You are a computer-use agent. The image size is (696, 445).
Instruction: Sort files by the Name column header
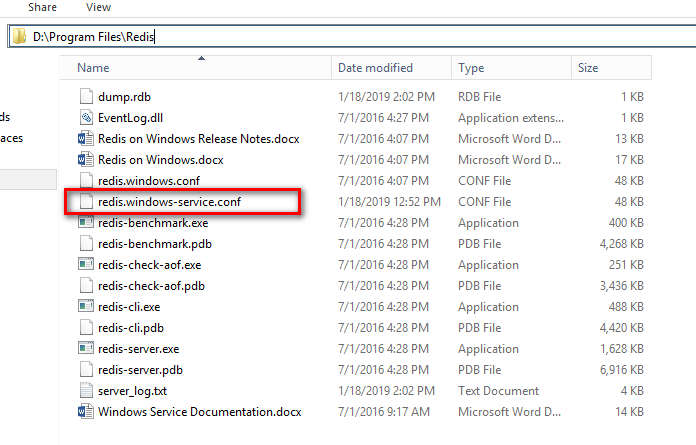(x=196, y=68)
